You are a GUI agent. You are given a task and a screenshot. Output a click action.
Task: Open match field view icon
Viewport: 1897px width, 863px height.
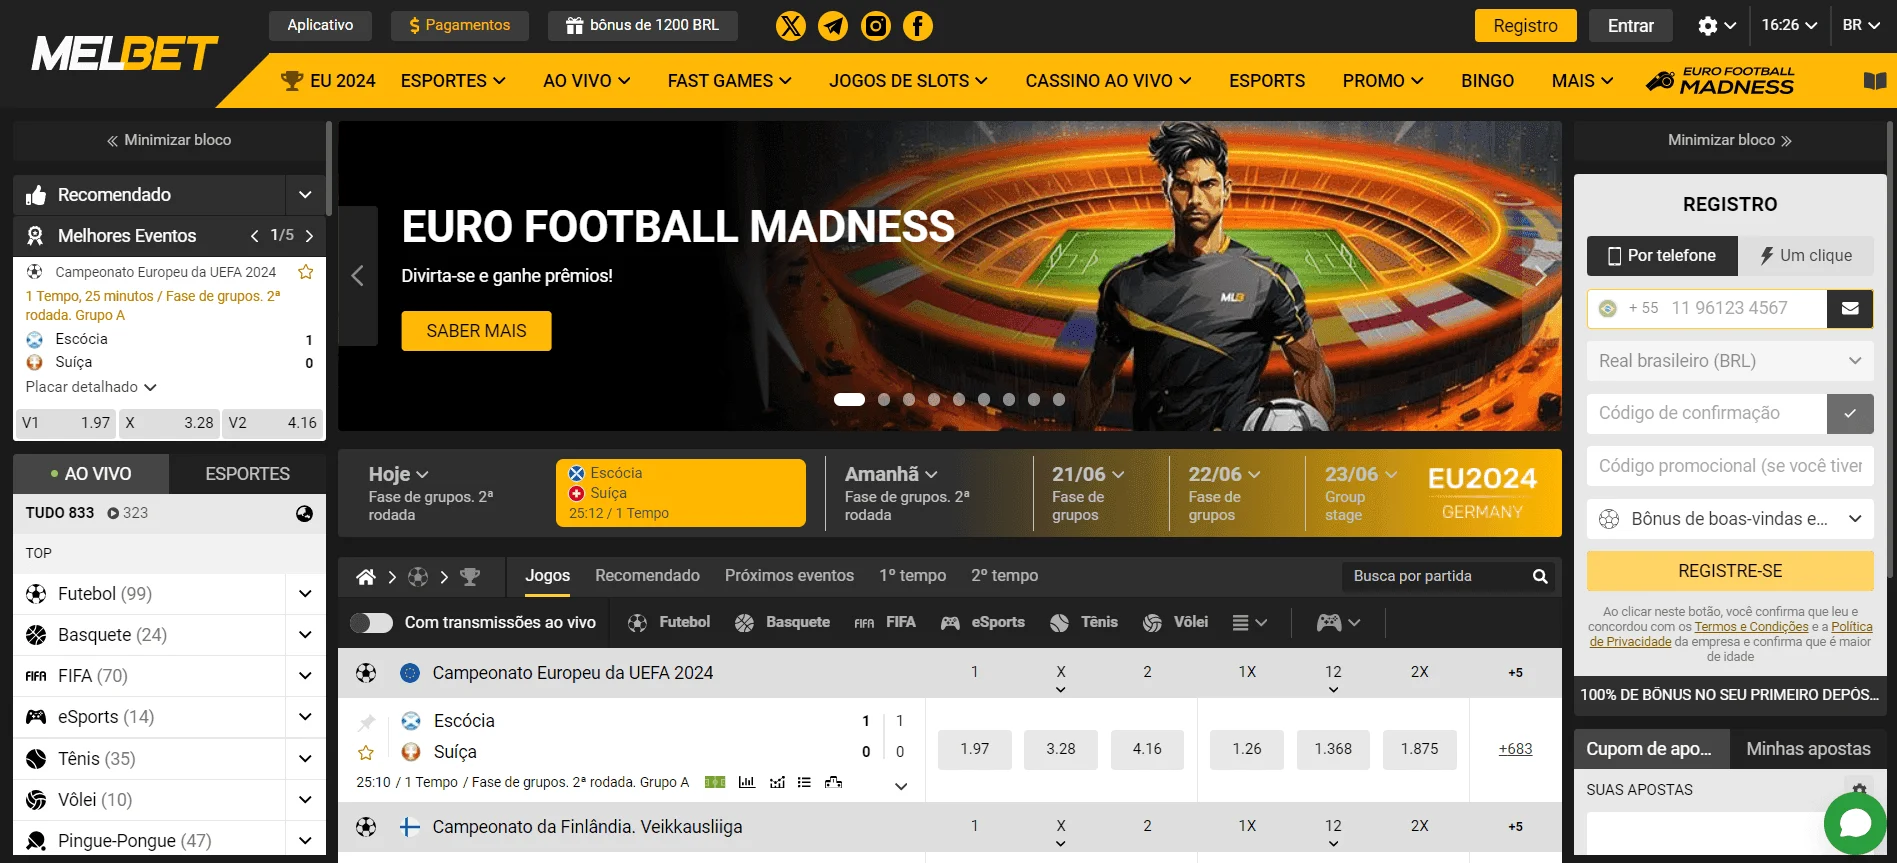point(715,782)
